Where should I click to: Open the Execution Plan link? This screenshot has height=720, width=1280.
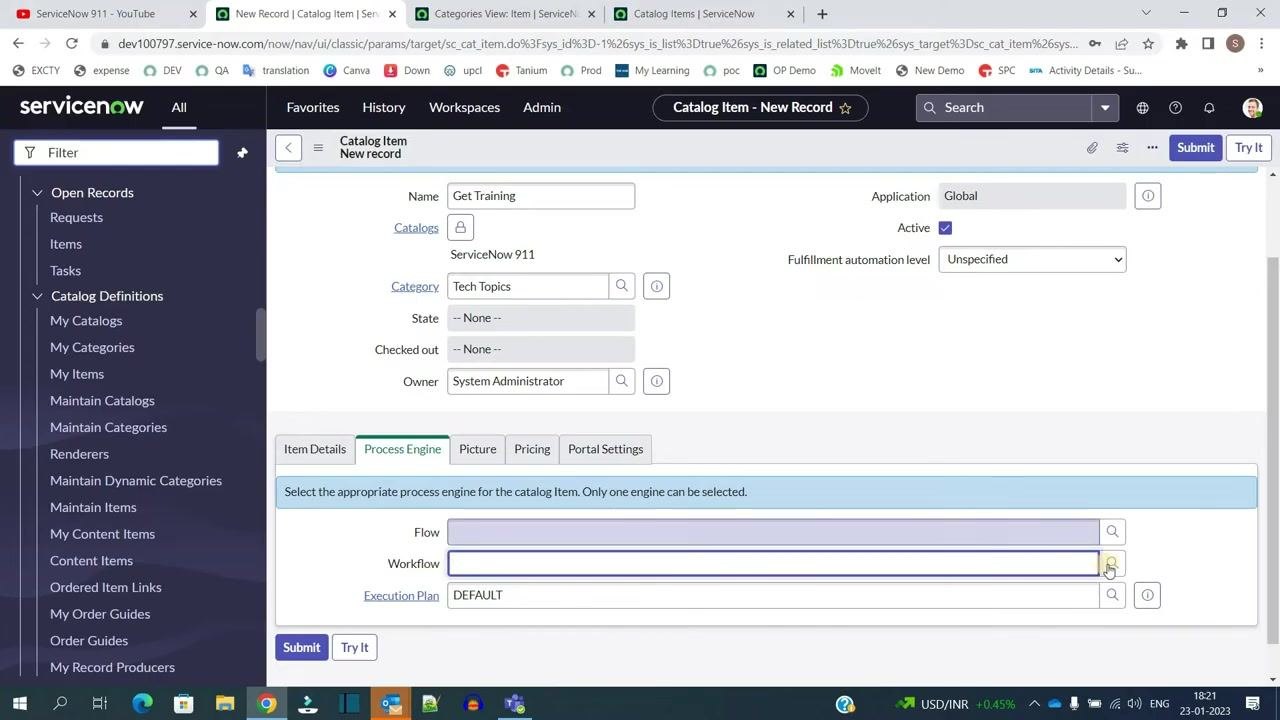401,596
